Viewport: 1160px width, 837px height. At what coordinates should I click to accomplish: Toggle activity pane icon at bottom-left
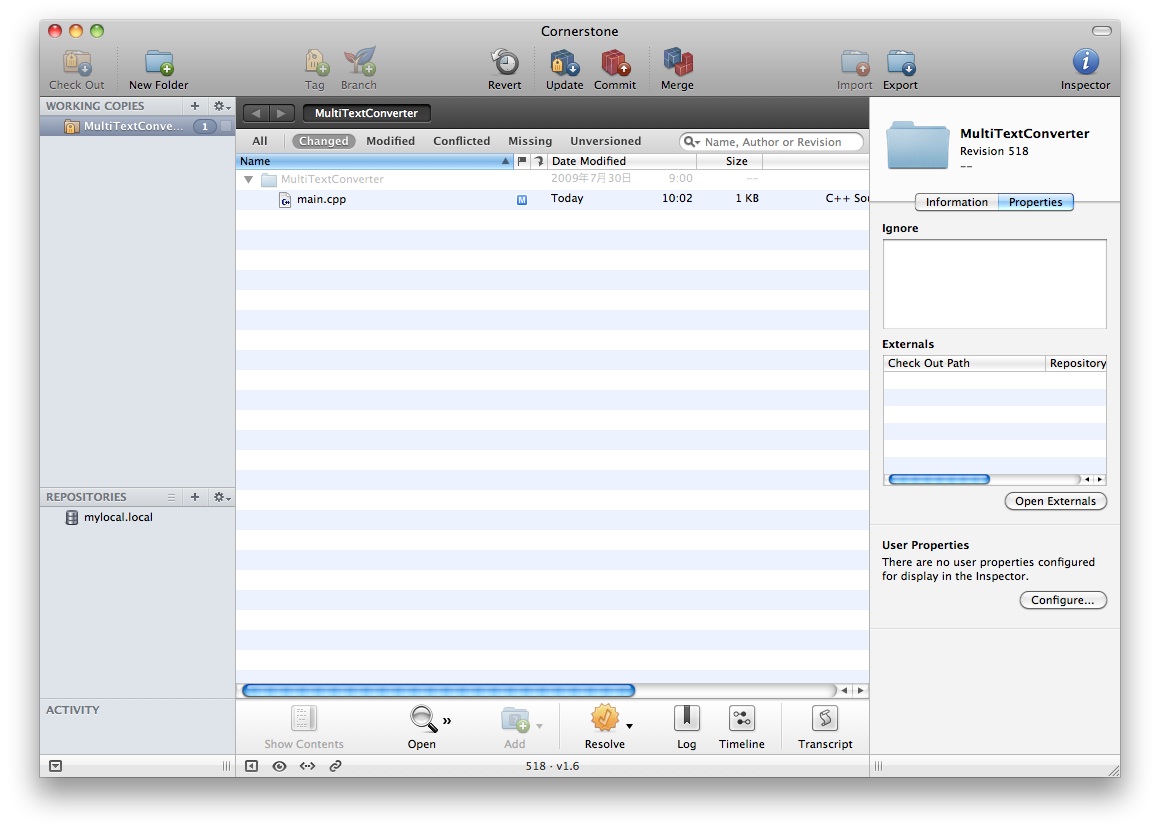(55, 766)
